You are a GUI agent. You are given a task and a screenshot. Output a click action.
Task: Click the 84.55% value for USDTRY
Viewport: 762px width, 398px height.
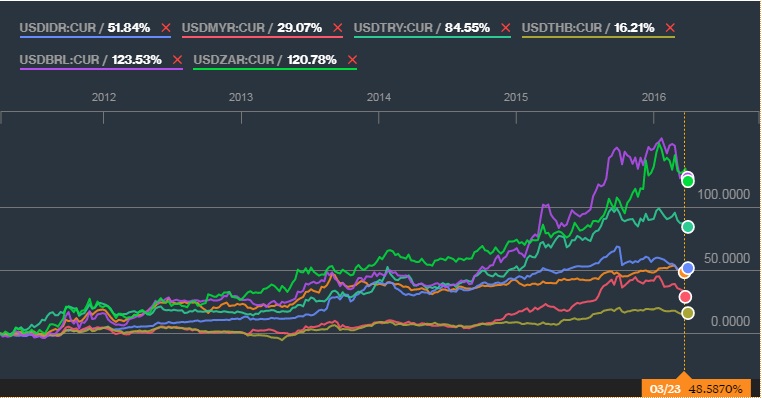(x=467, y=28)
